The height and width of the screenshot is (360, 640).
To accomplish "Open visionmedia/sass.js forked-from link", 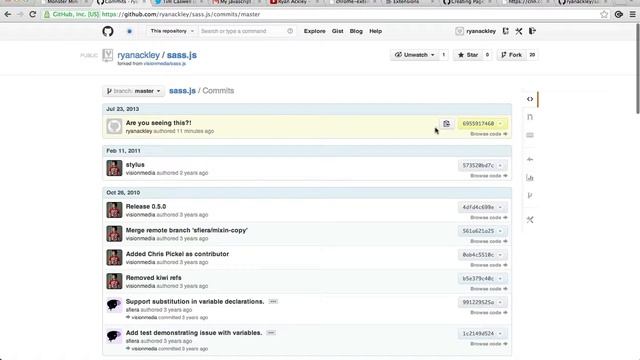I will coord(164,64).
